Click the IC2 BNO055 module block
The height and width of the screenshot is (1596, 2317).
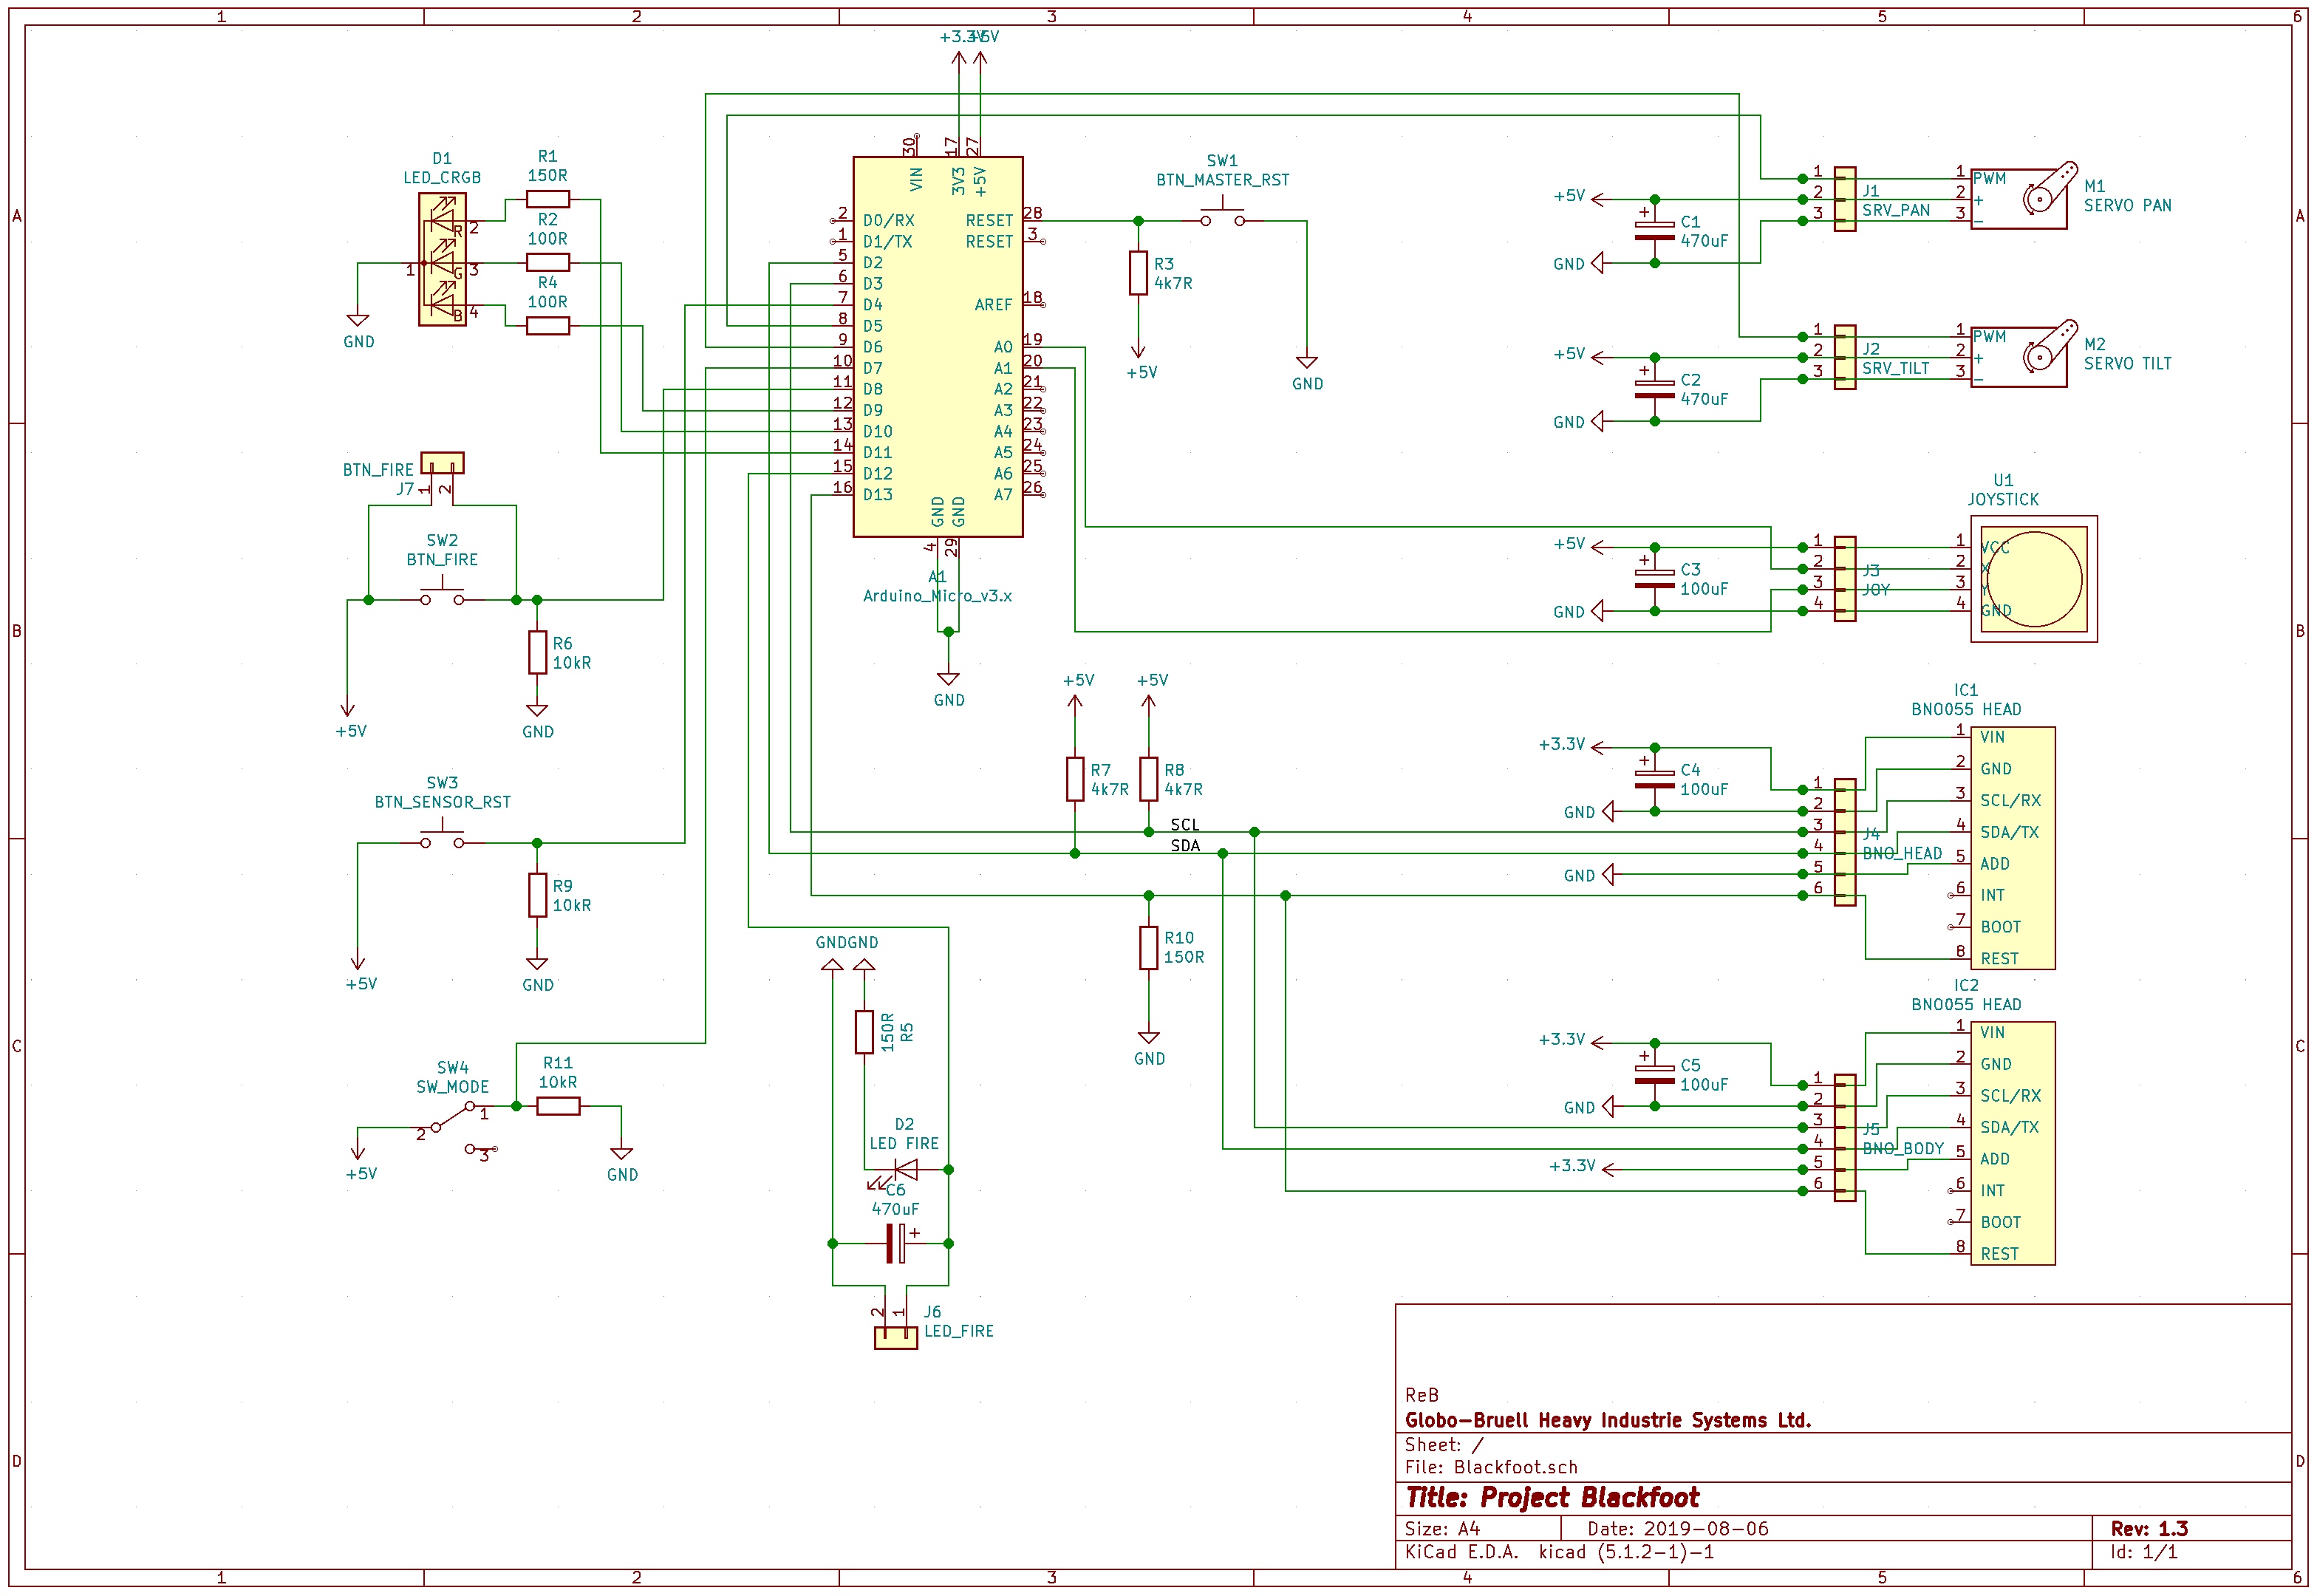(2012, 1143)
